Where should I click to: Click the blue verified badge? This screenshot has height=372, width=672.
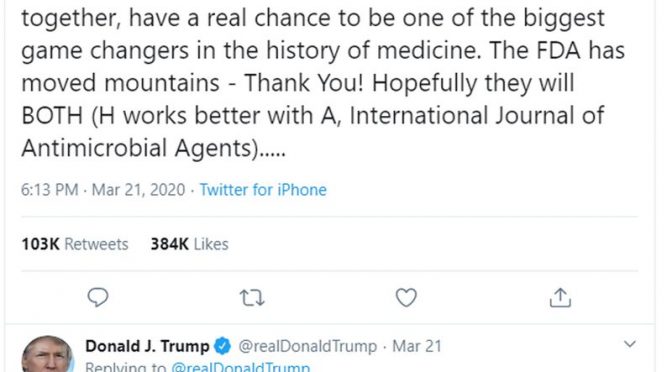pos(222,346)
